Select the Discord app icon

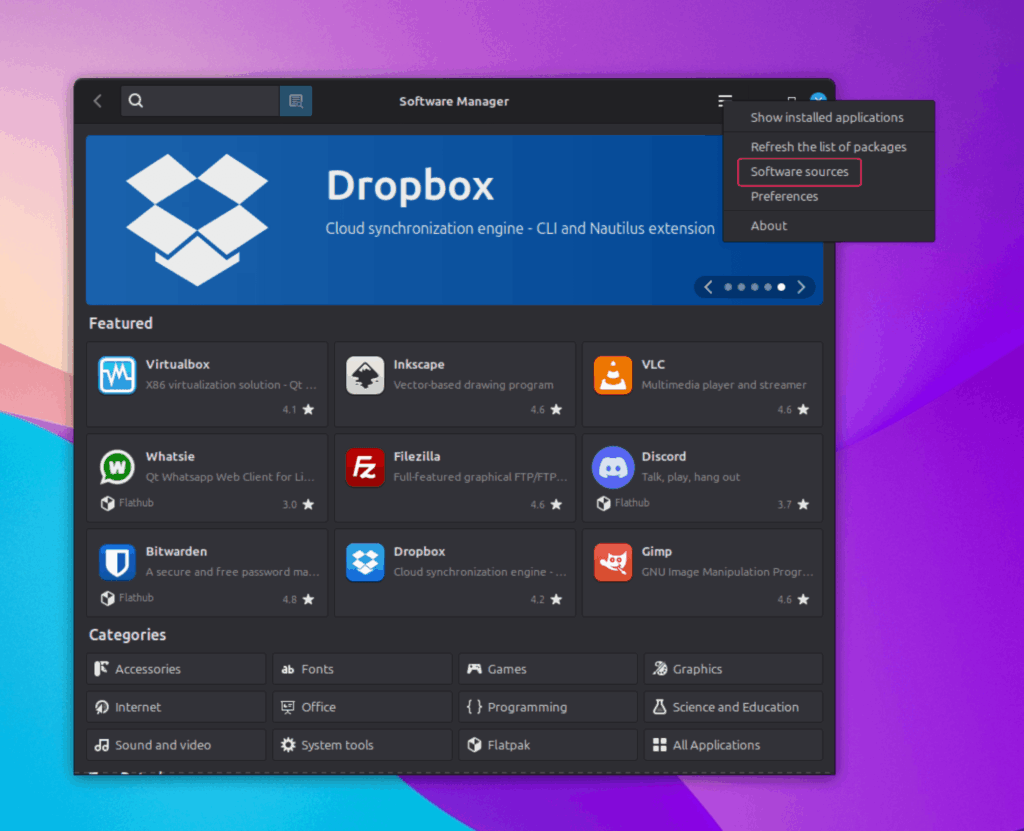click(613, 468)
